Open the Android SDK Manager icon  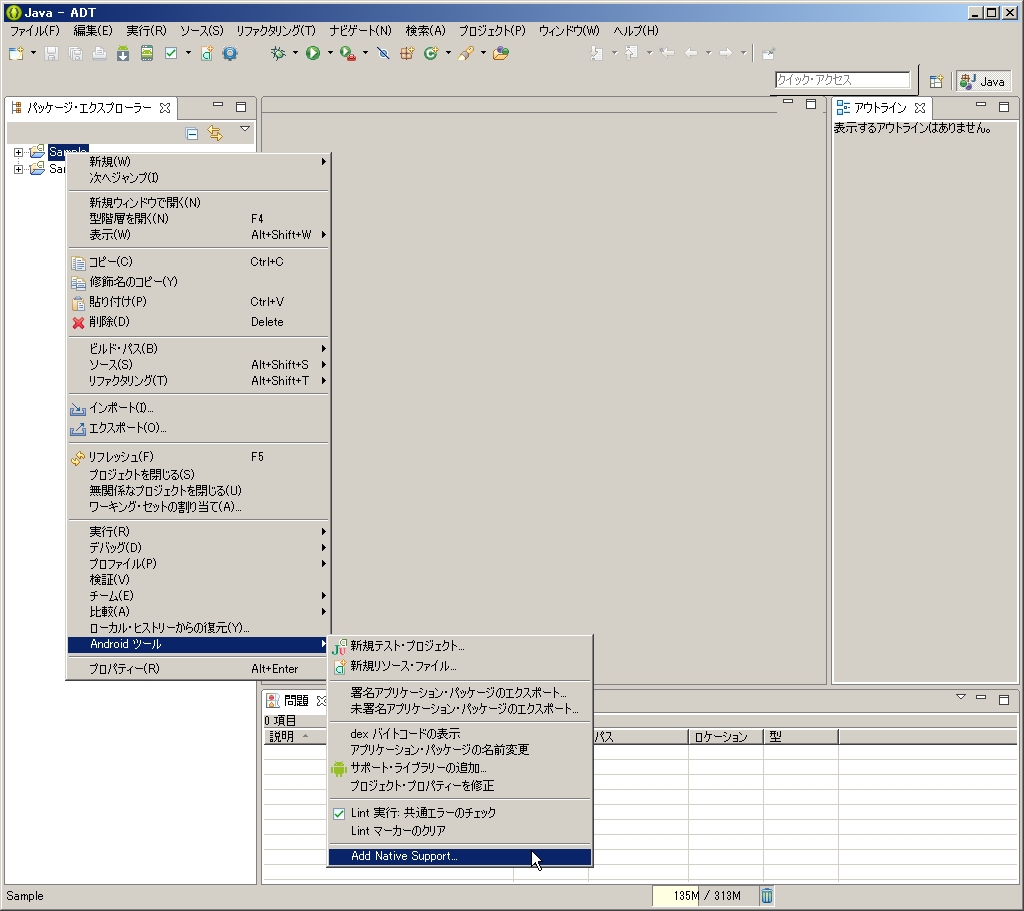(123, 54)
